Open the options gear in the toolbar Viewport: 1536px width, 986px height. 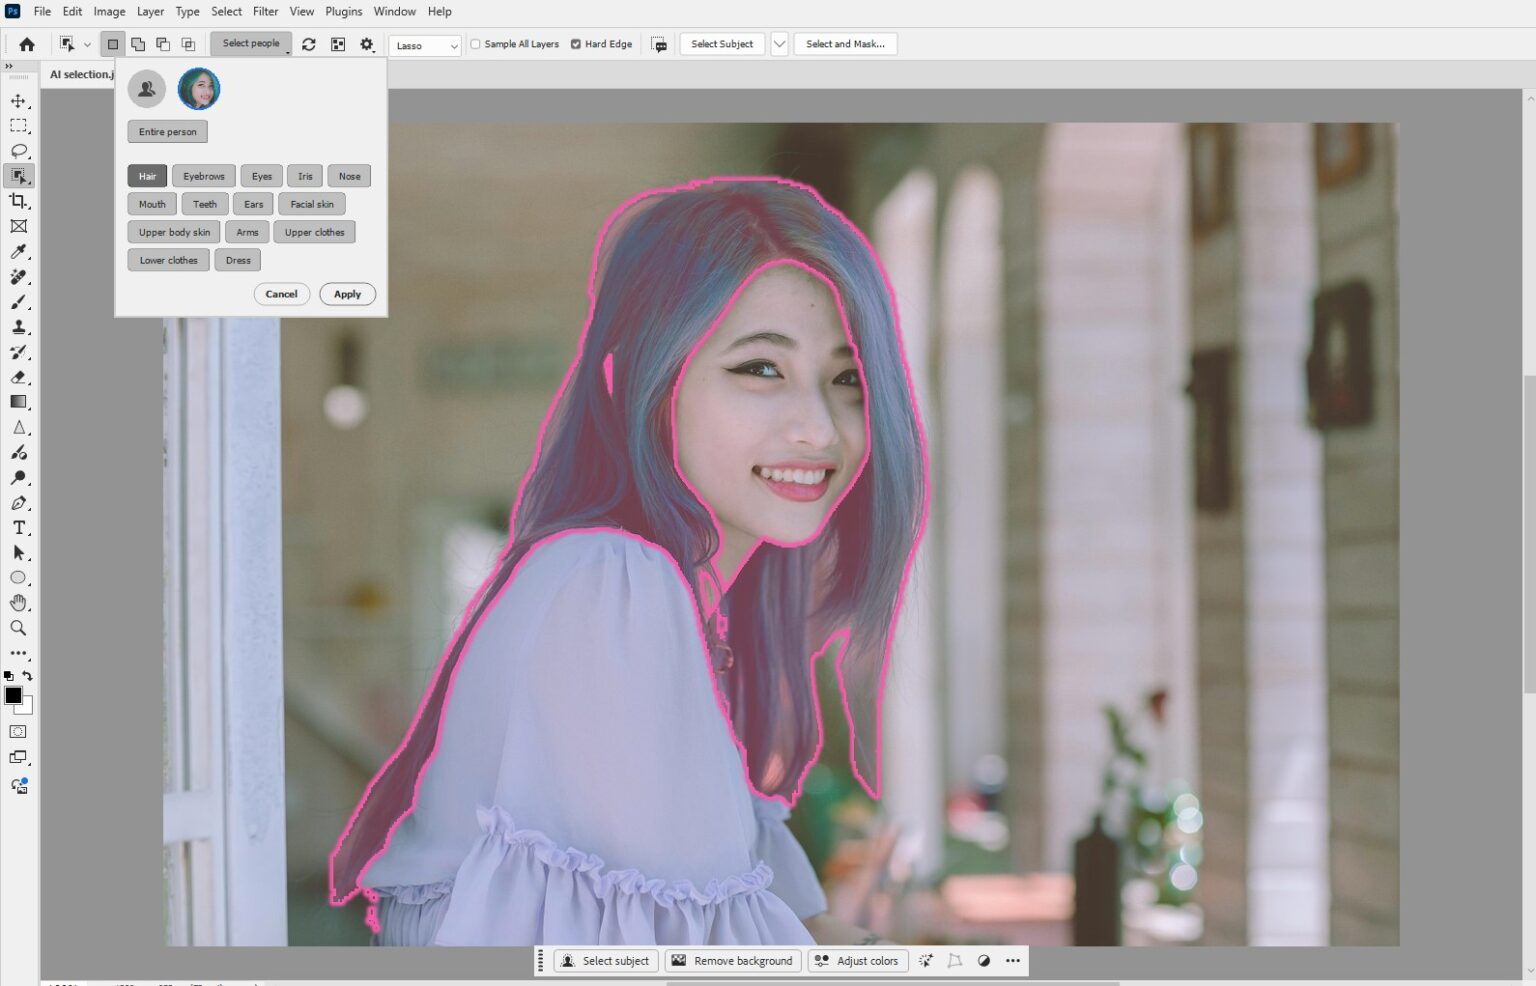[x=366, y=44]
